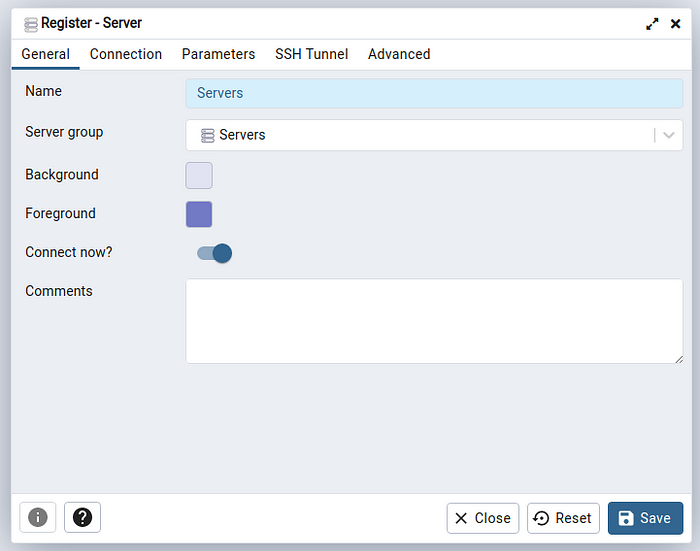Click the Server group label

[x=64, y=132]
